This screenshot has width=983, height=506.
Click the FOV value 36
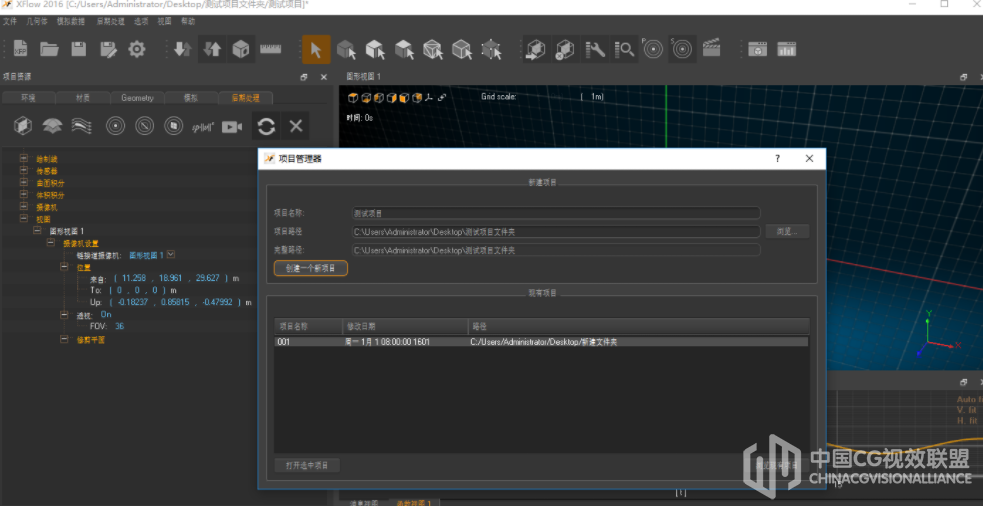tap(119, 327)
